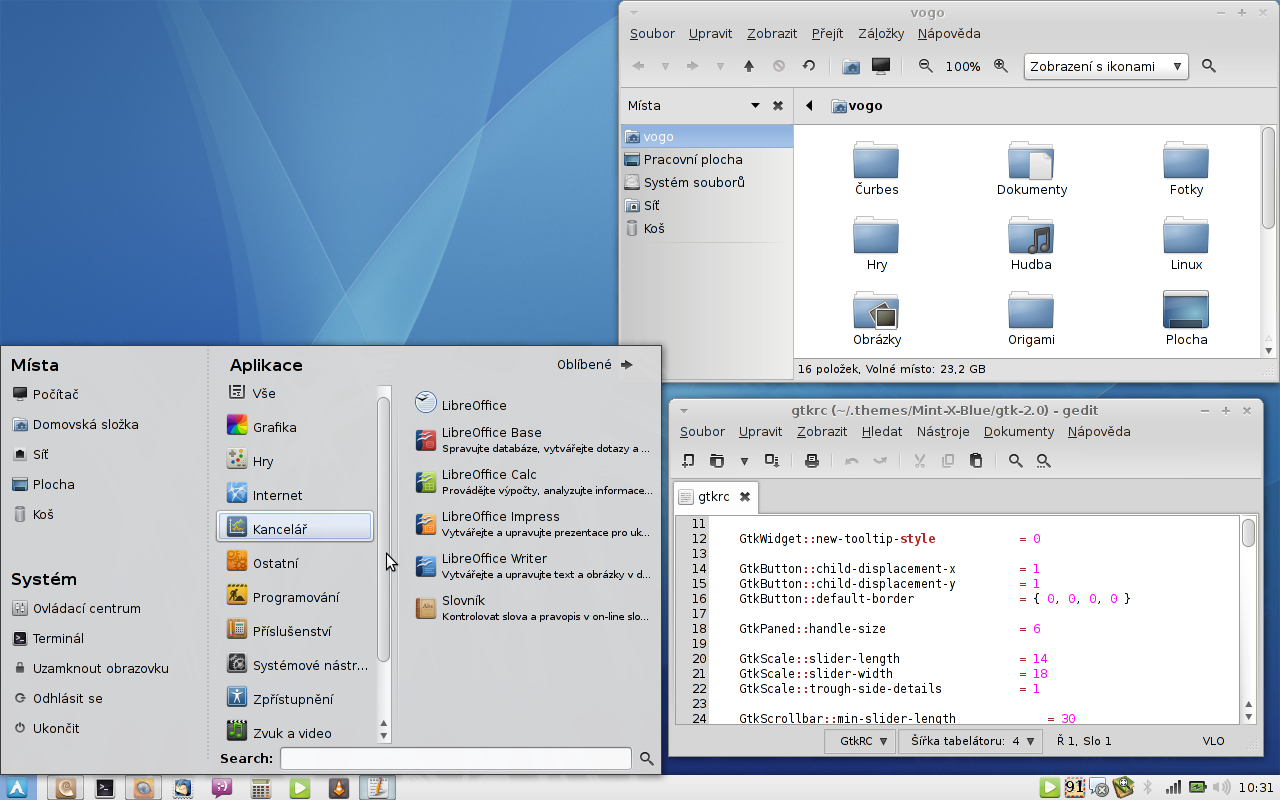The height and width of the screenshot is (800, 1280).
Task: Launch LibreOffice Base from the menu
Action: [532, 440]
